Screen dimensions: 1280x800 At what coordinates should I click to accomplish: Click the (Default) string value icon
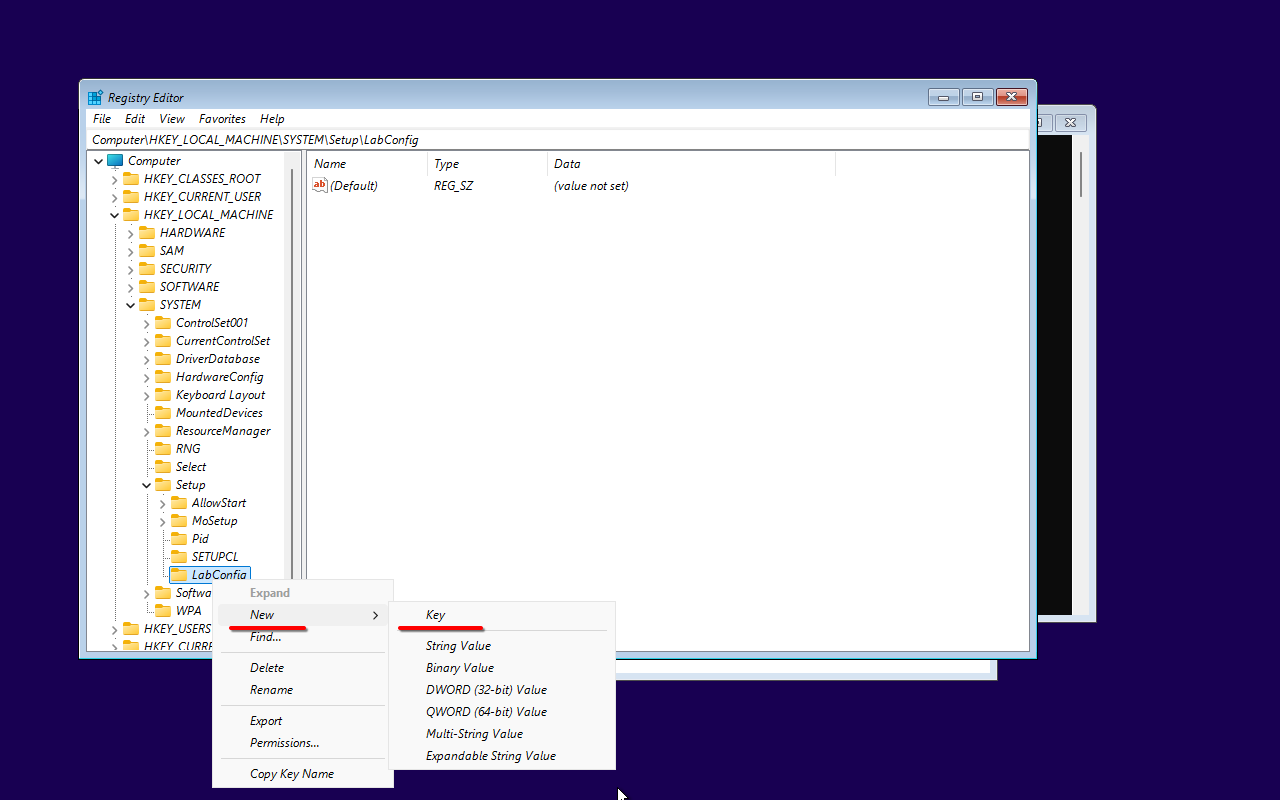click(x=320, y=185)
